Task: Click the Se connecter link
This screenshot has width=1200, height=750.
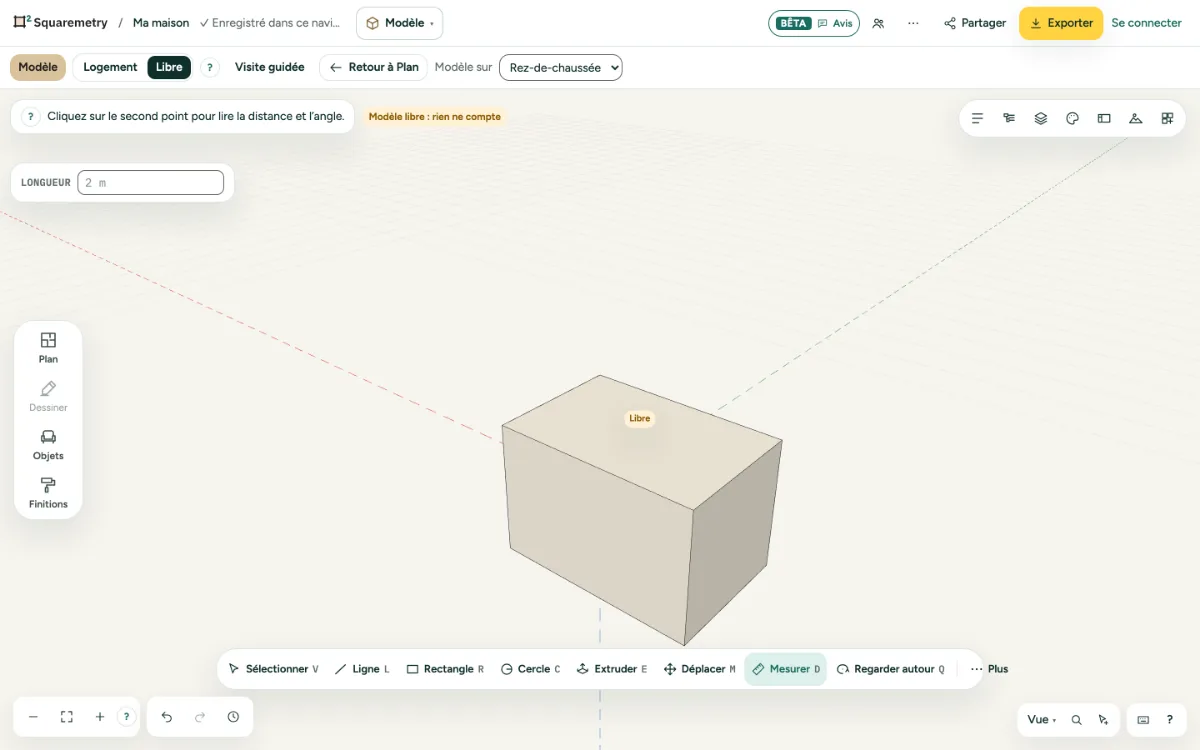Action: tap(1147, 23)
